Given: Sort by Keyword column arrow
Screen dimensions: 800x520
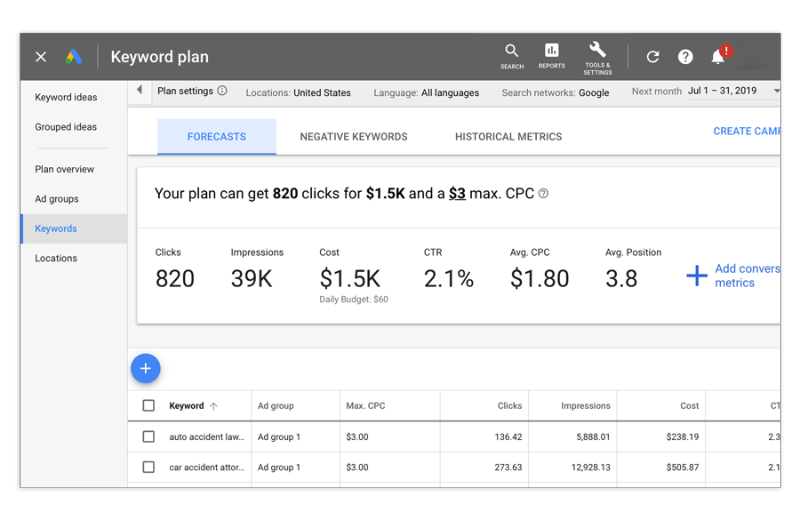Looking at the screenshot, I should pyautogui.click(x=214, y=406).
